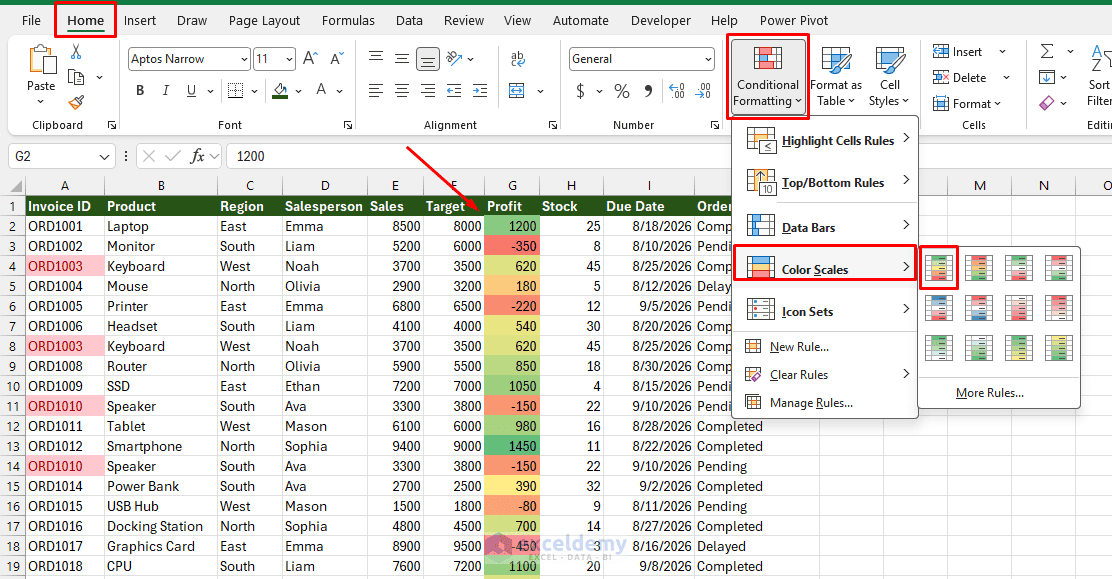Click the Fill down arrow icon
The width and height of the screenshot is (1112, 579).
tap(1047, 77)
